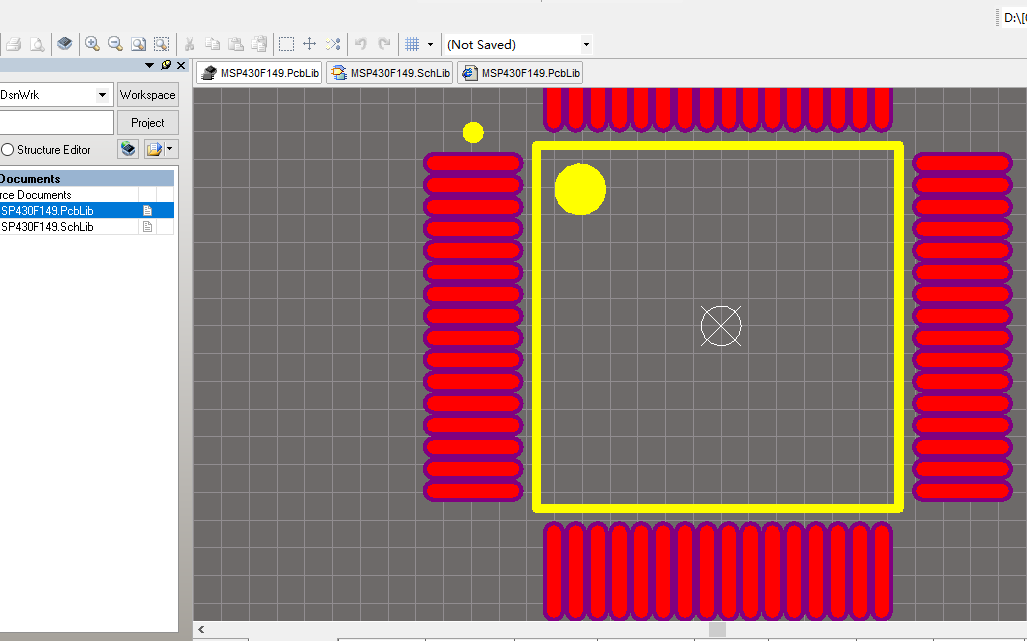This screenshot has width=1027, height=641.
Task: Click document icon beside SchLib row
Action: 147,227
